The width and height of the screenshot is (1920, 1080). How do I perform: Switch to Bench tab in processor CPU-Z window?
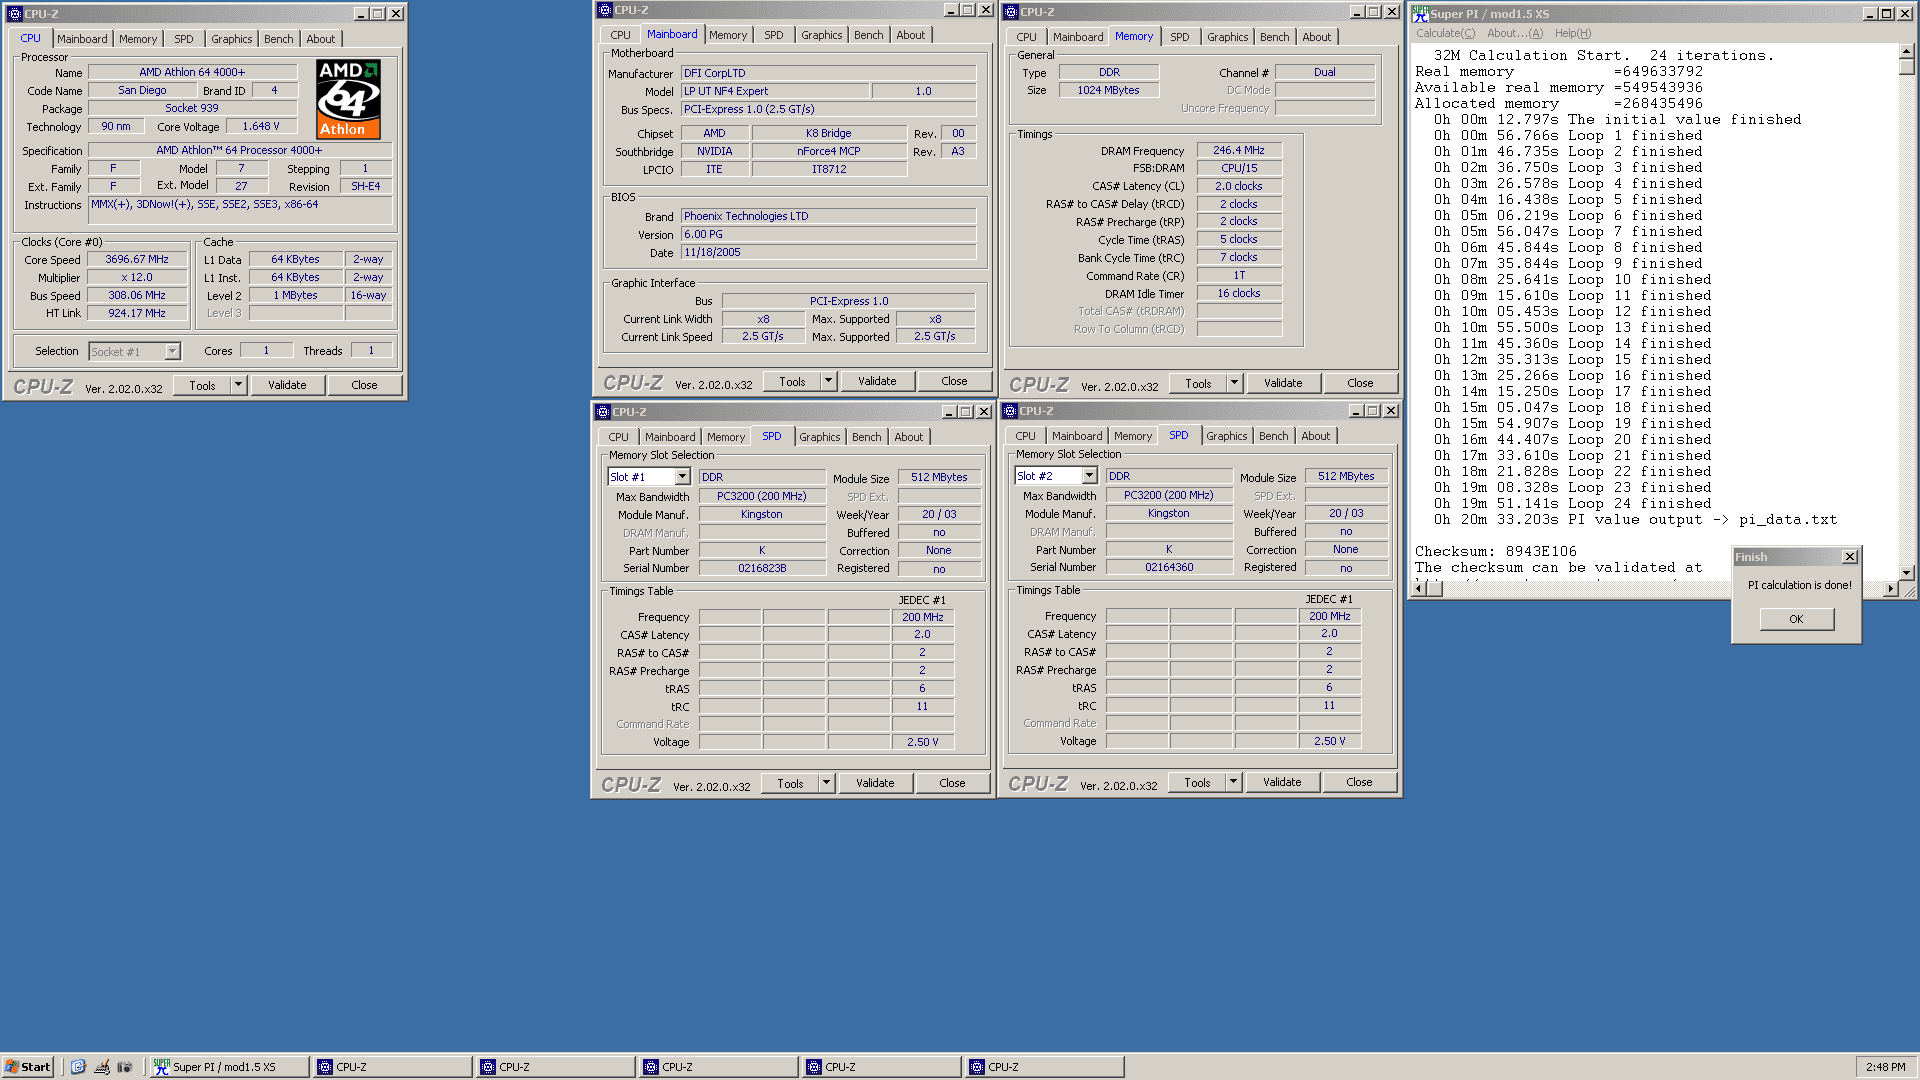click(x=279, y=39)
